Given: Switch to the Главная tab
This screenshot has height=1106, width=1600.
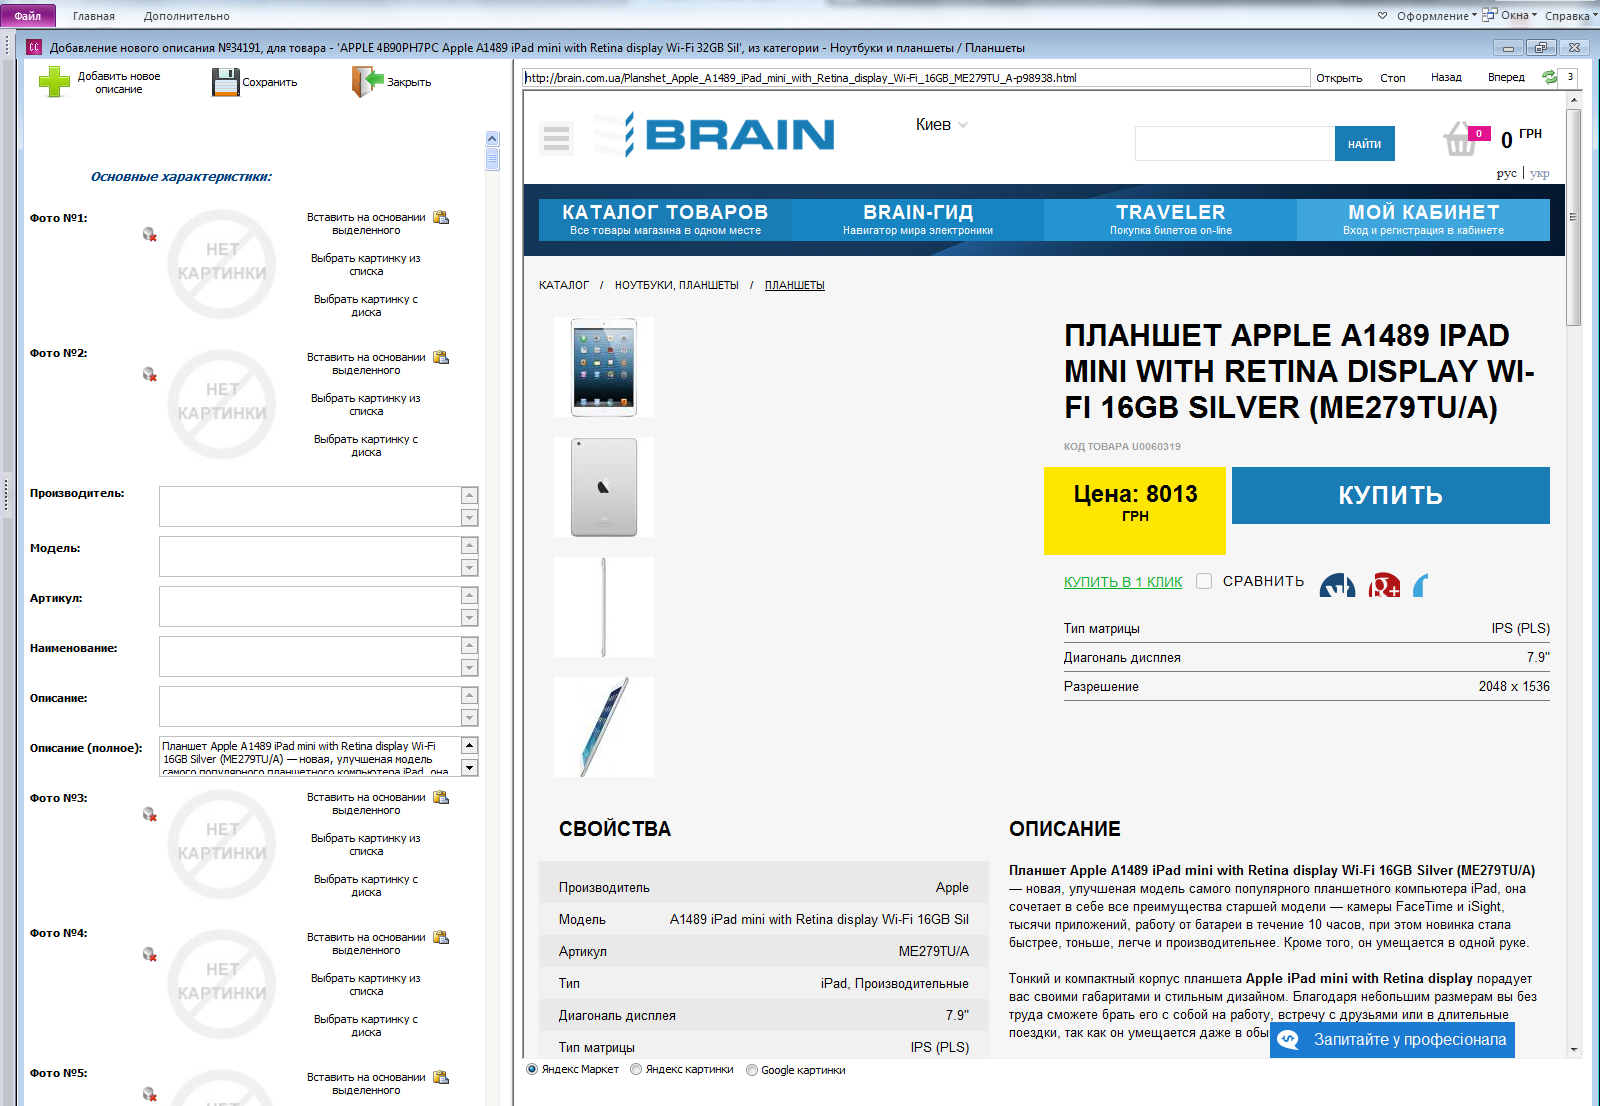Looking at the screenshot, I should [x=94, y=16].
